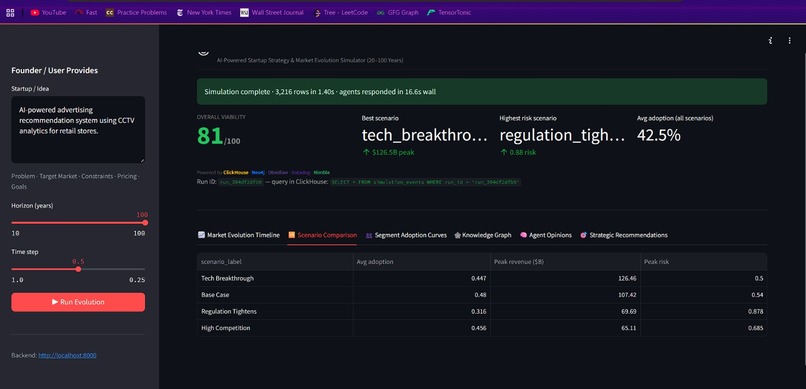Image resolution: width=806 pixels, height=389 pixels.
Task: Sort by Peak revenue ($B) column header
Action: (x=565, y=262)
